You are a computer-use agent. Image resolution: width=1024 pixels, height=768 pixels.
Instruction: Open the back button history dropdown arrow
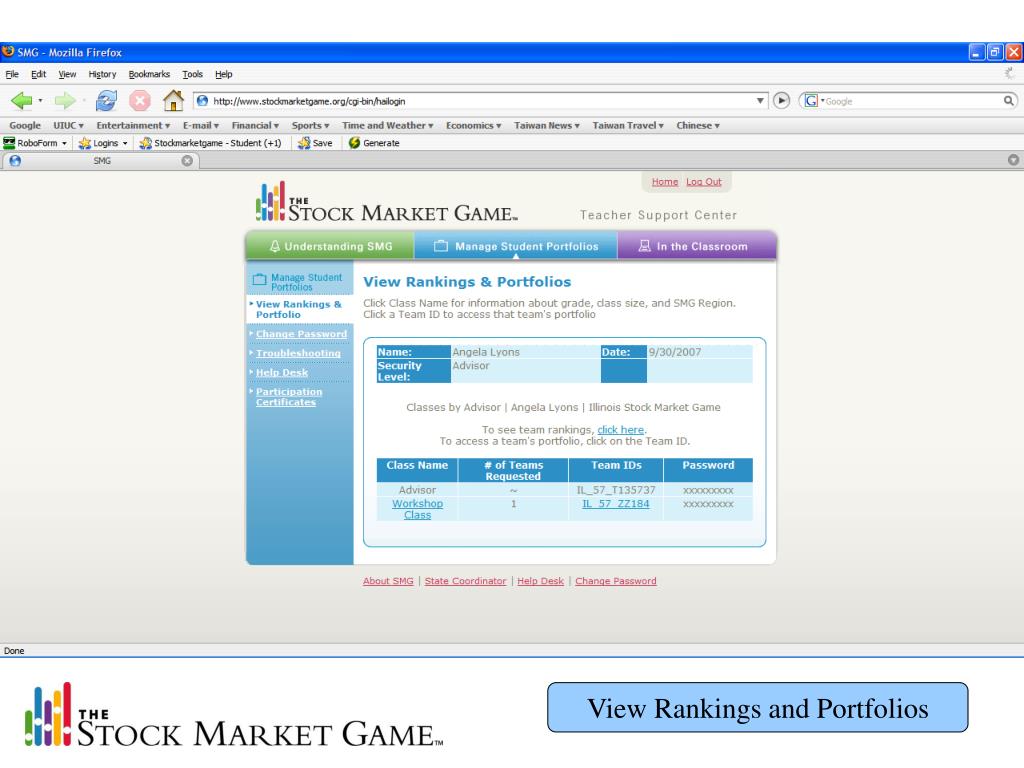(x=40, y=101)
